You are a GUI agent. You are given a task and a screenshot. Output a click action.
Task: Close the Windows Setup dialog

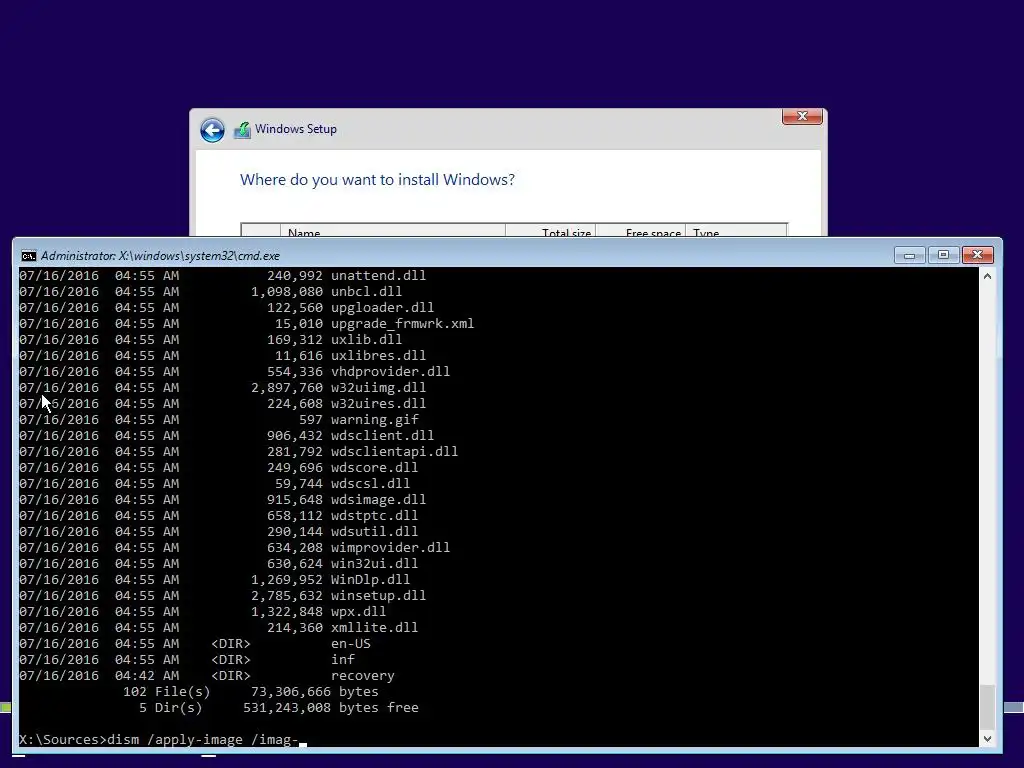pyautogui.click(x=802, y=116)
